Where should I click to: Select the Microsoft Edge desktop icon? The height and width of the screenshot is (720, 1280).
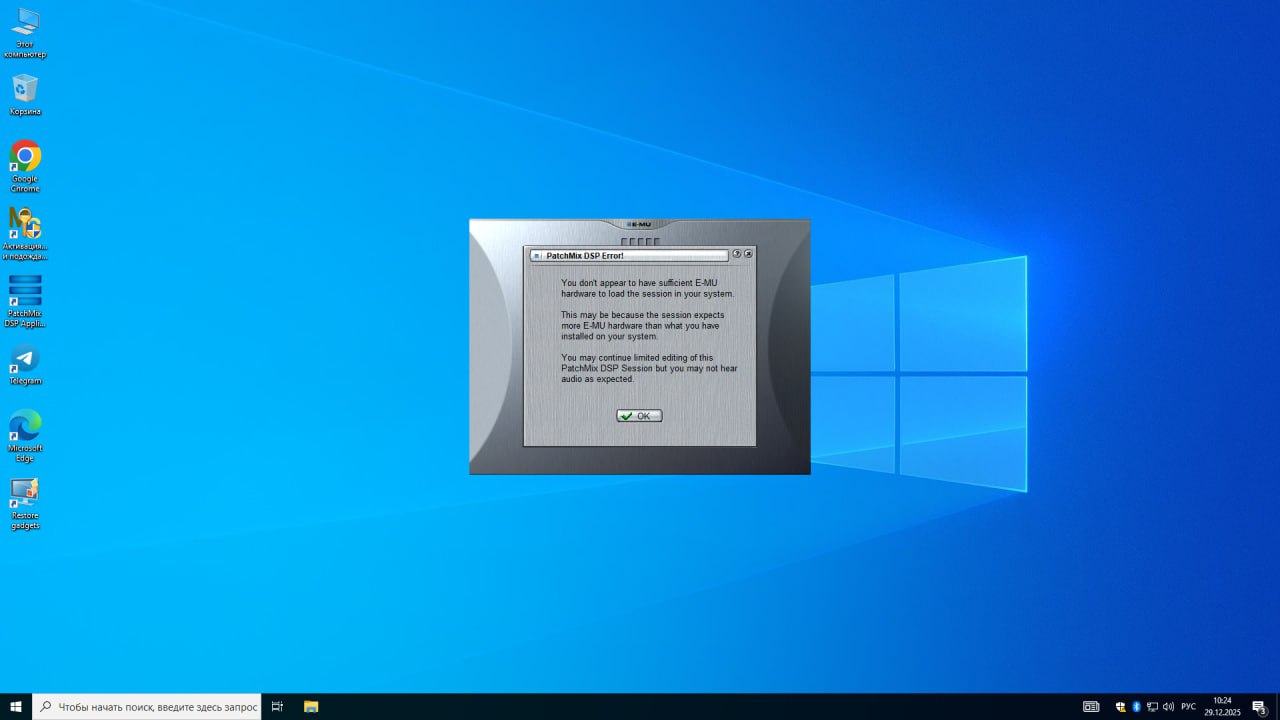click(x=25, y=425)
